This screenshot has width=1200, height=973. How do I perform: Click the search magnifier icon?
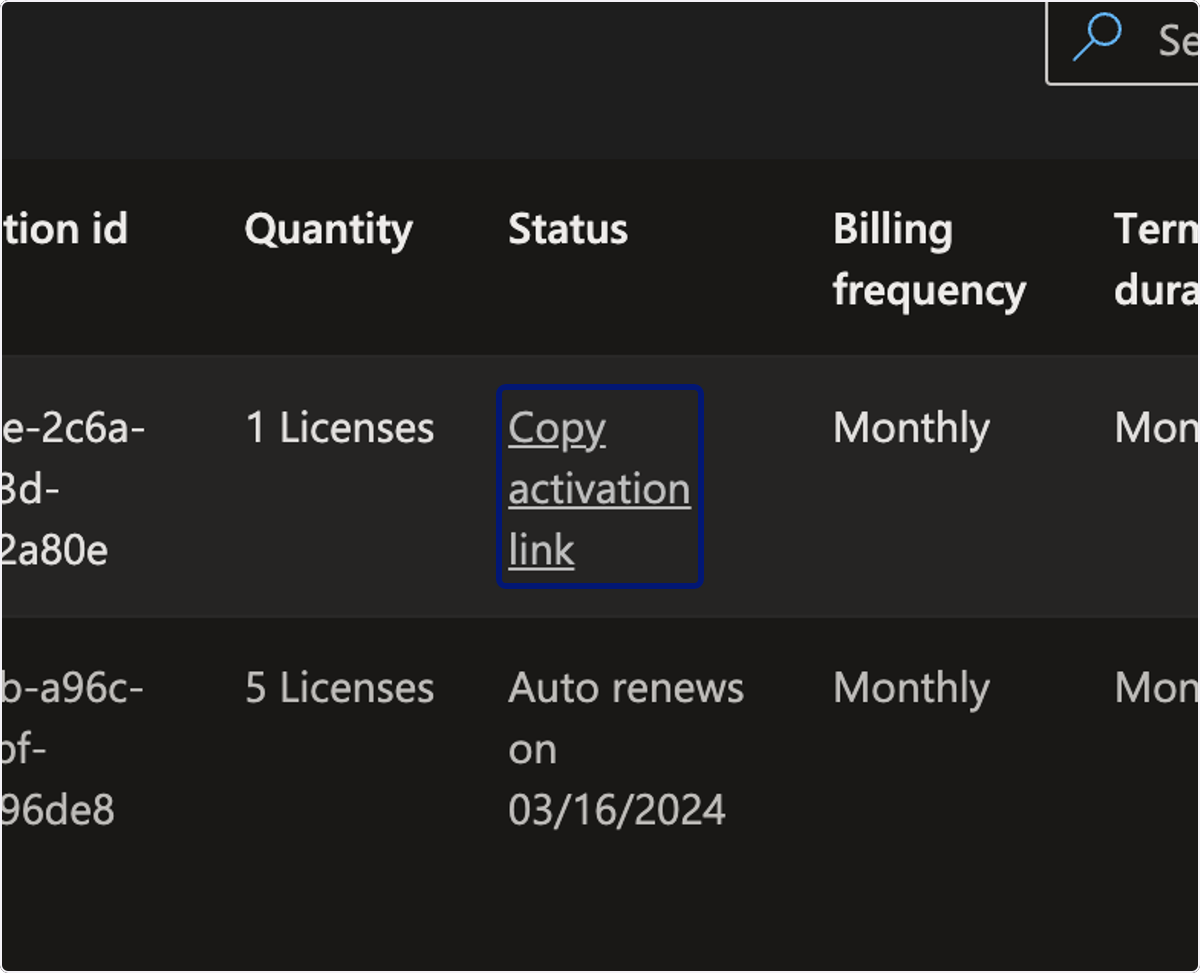pos(1097,39)
